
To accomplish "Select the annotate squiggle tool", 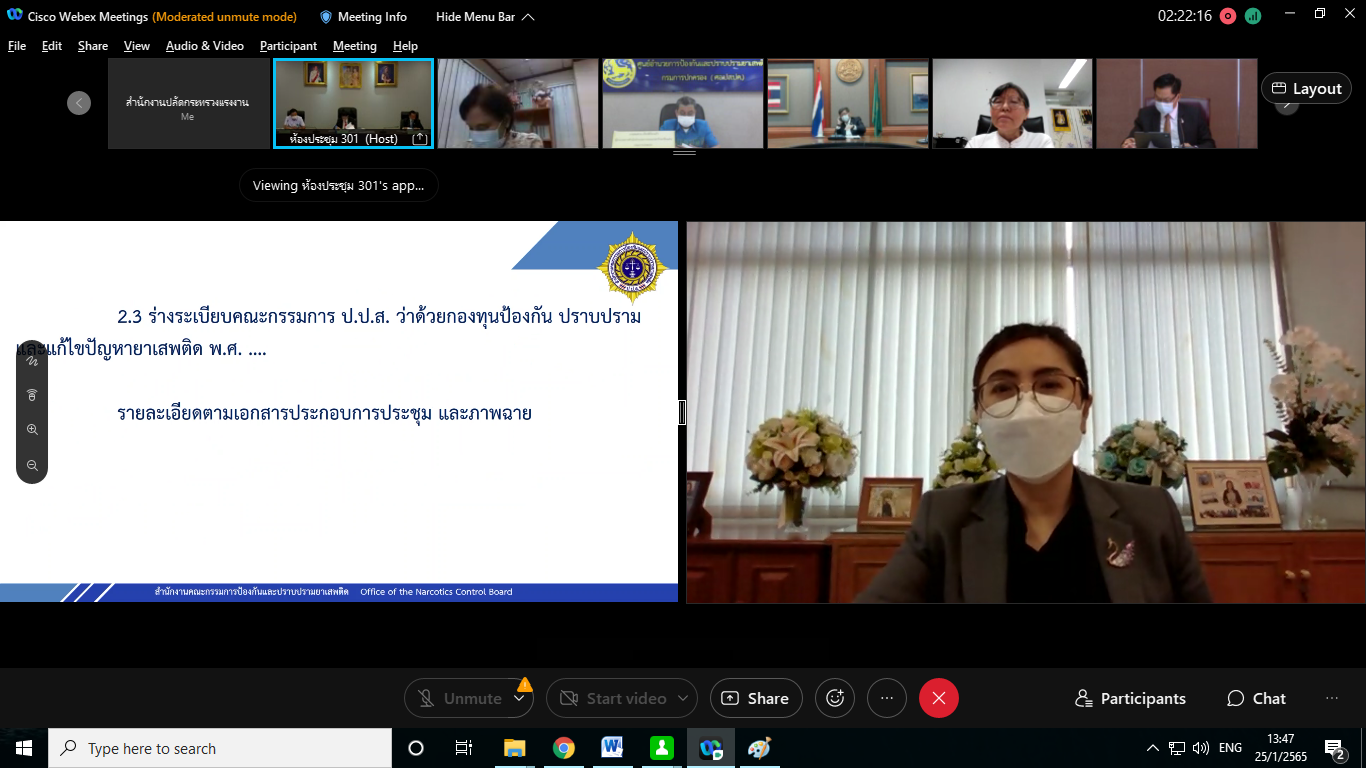I will coord(32,361).
